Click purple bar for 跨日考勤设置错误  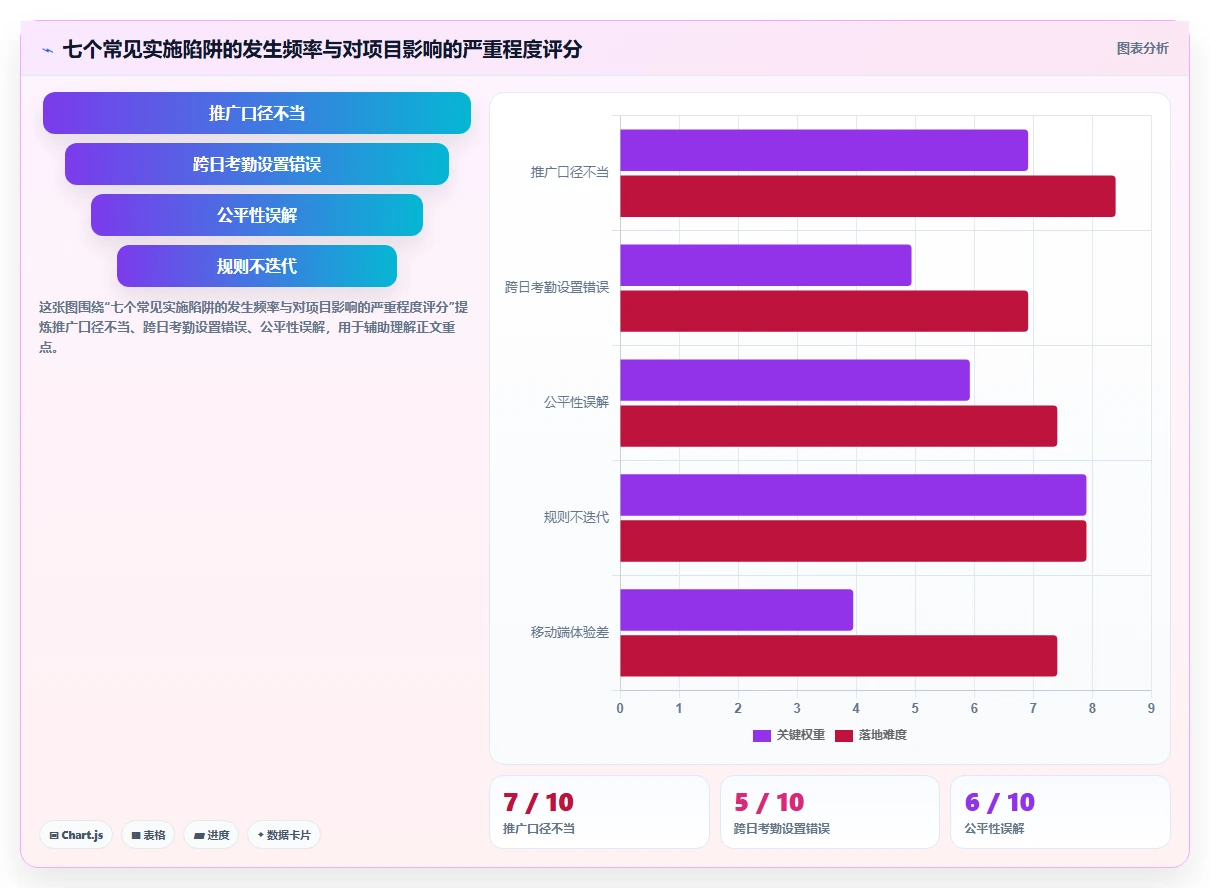[766, 265]
